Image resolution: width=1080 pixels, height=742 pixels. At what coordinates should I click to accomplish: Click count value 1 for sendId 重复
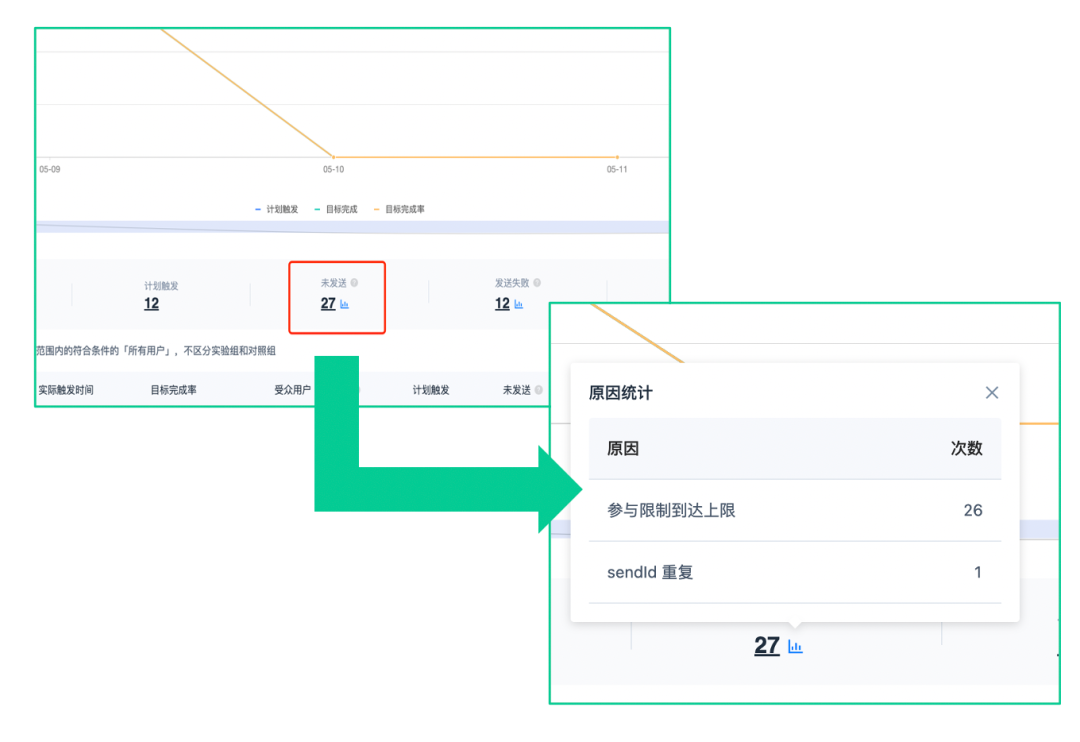(x=977, y=573)
